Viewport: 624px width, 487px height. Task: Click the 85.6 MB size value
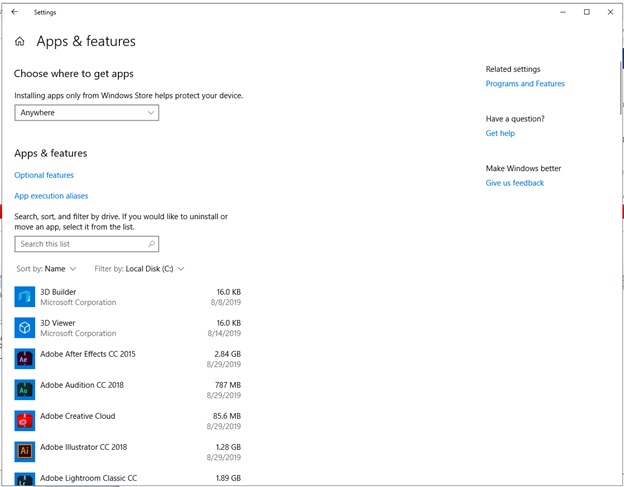pyautogui.click(x=227, y=416)
